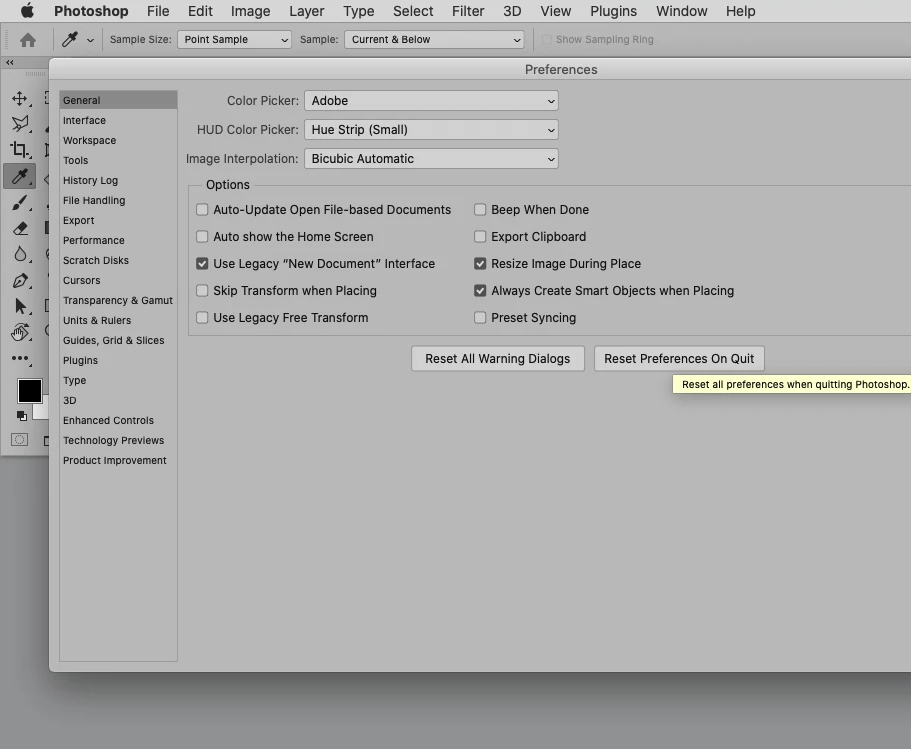Open the Plugins menu in menu bar
This screenshot has width=911, height=749.
pos(614,11)
